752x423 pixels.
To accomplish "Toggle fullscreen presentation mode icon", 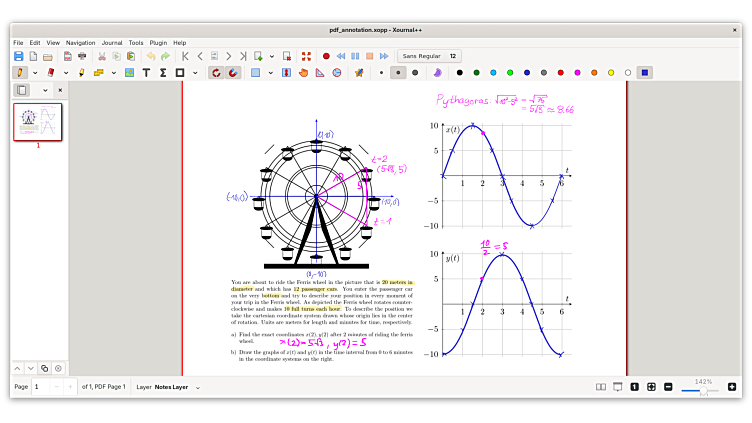I will (x=306, y=56).
